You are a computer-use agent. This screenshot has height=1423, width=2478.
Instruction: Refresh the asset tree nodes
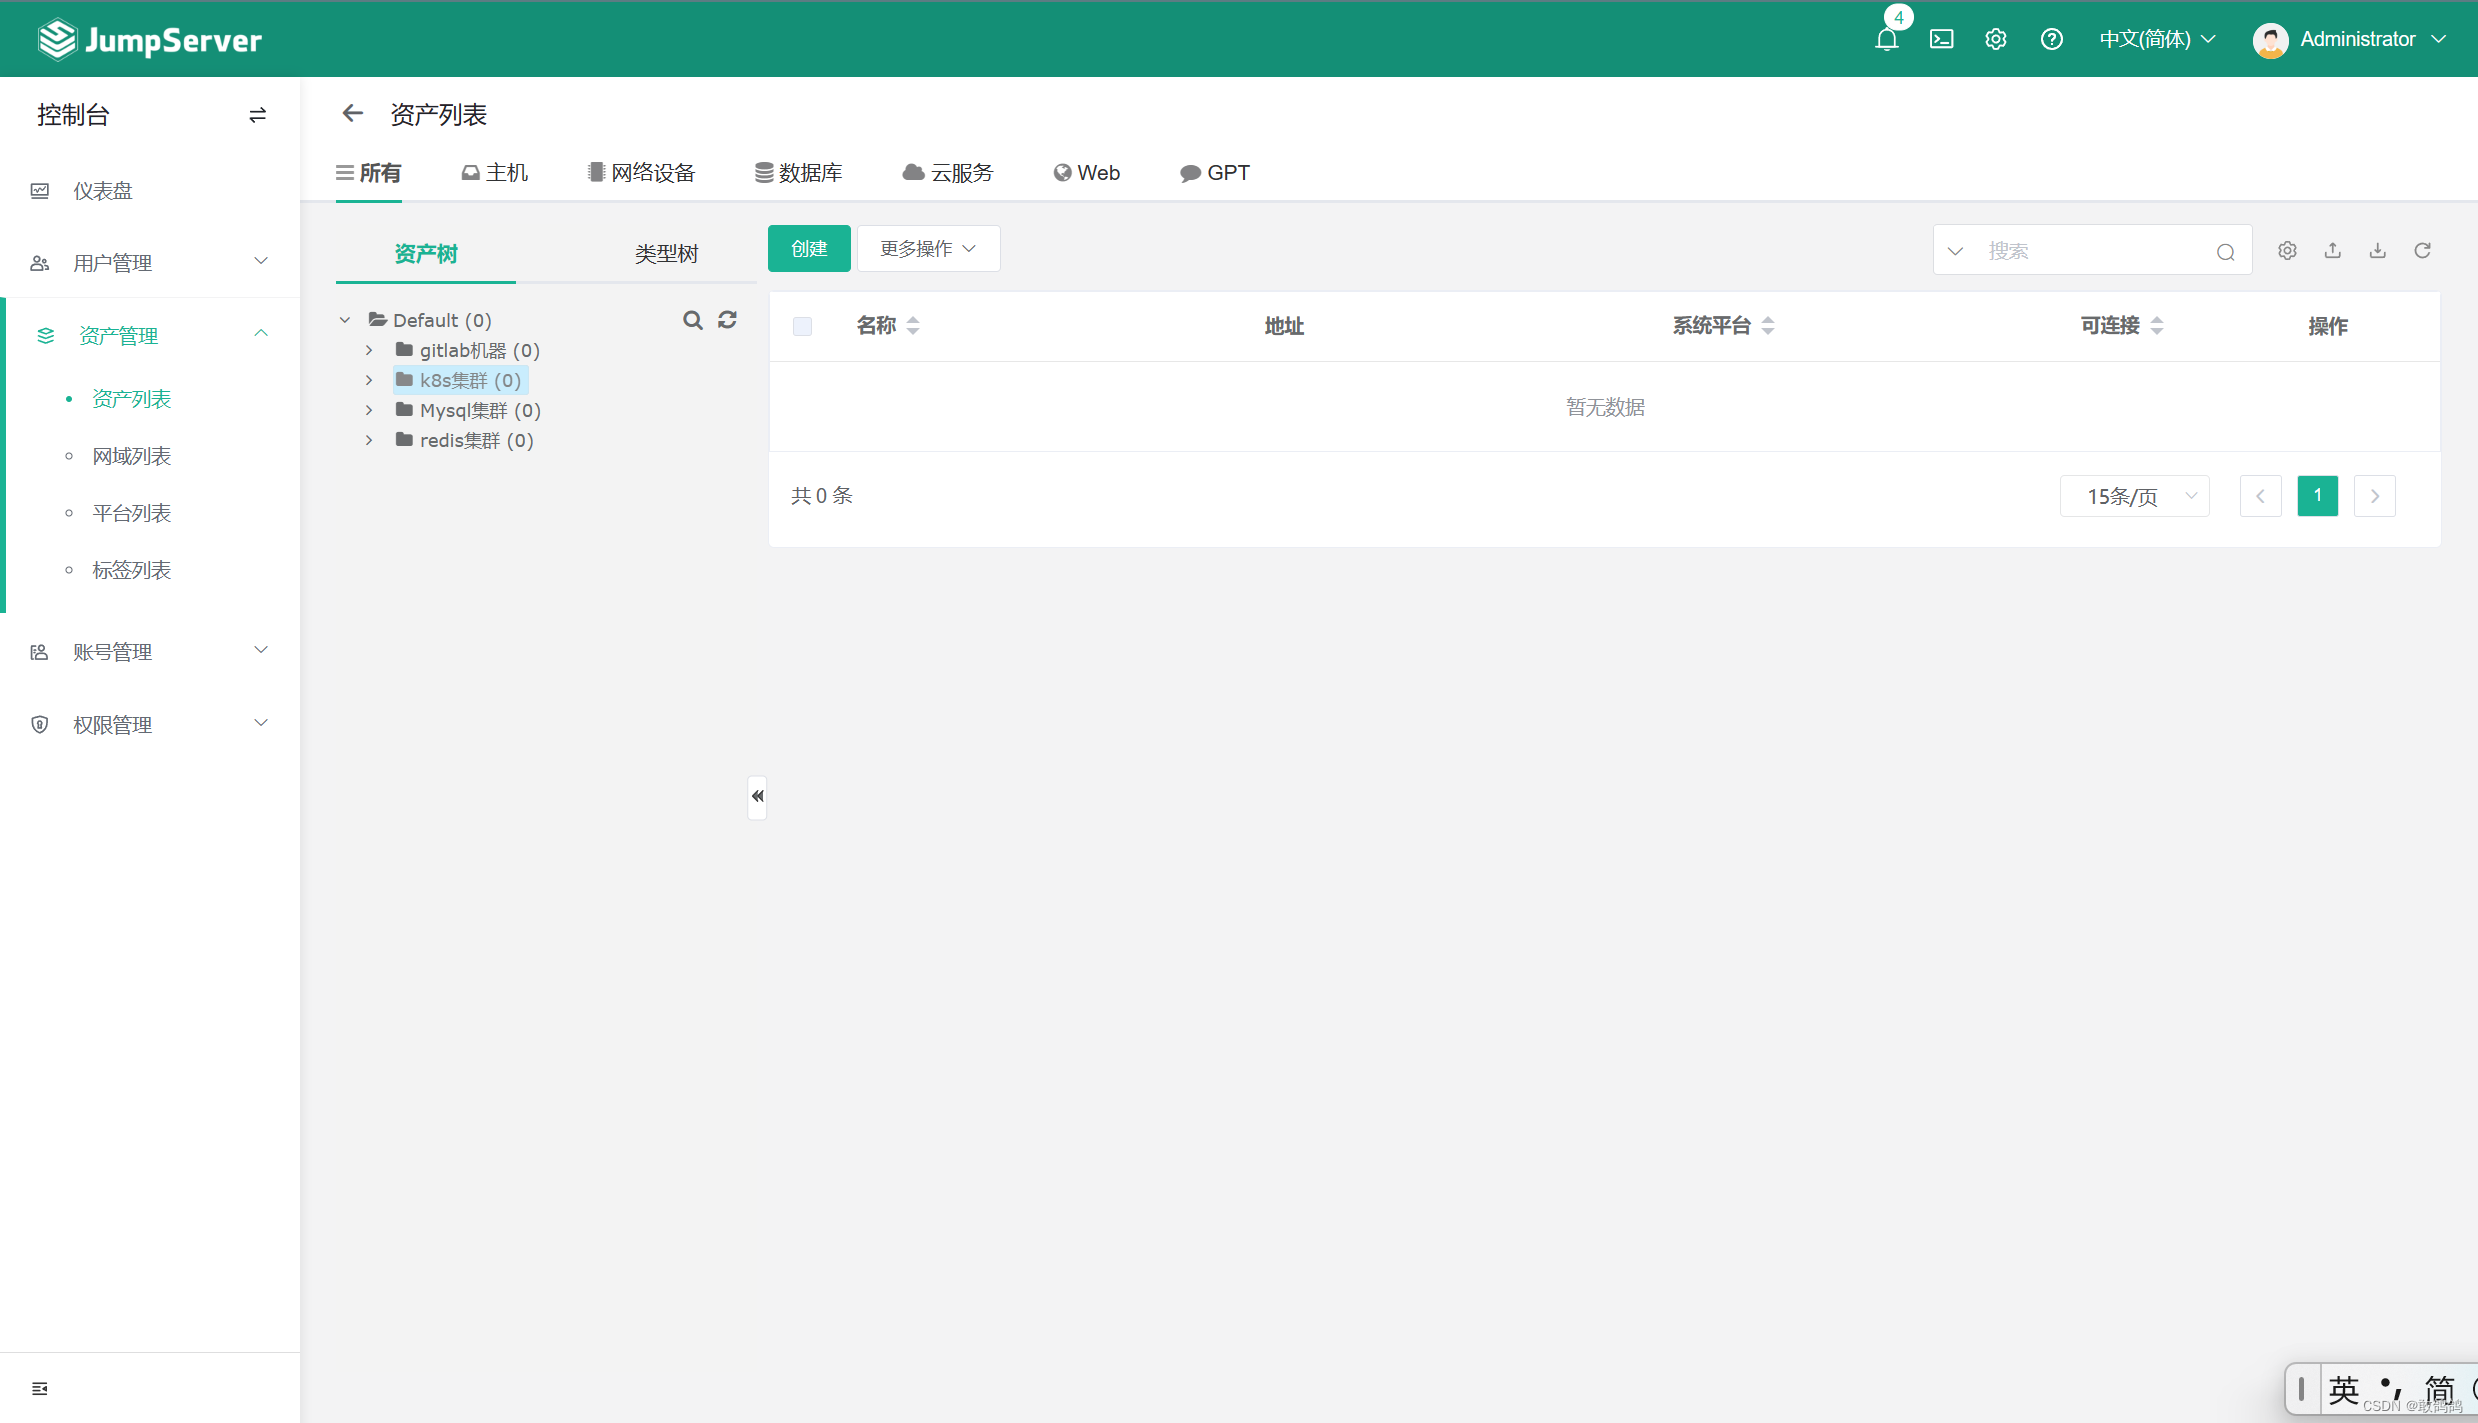(728, 320)
